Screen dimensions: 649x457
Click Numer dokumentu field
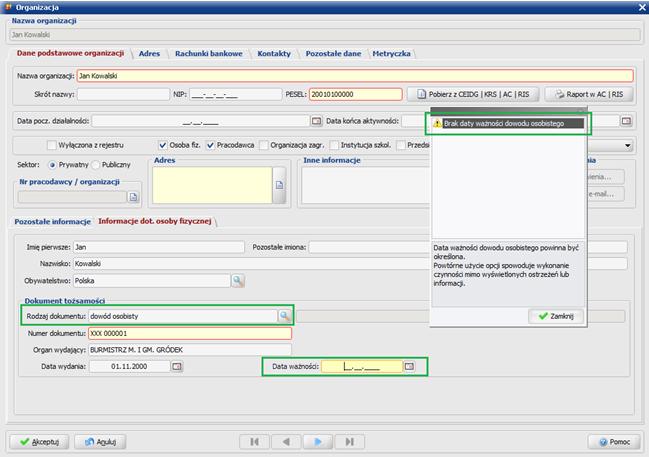(190, 333)
